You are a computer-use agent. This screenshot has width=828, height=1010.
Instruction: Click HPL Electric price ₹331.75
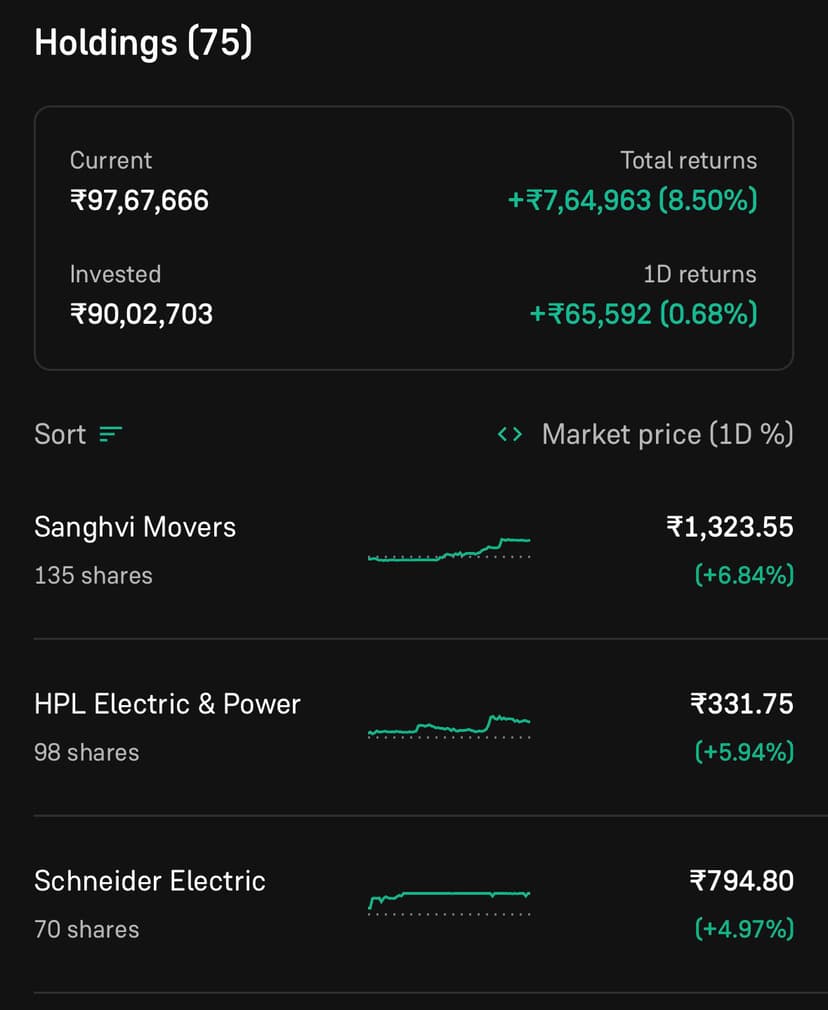coord(741,704)
